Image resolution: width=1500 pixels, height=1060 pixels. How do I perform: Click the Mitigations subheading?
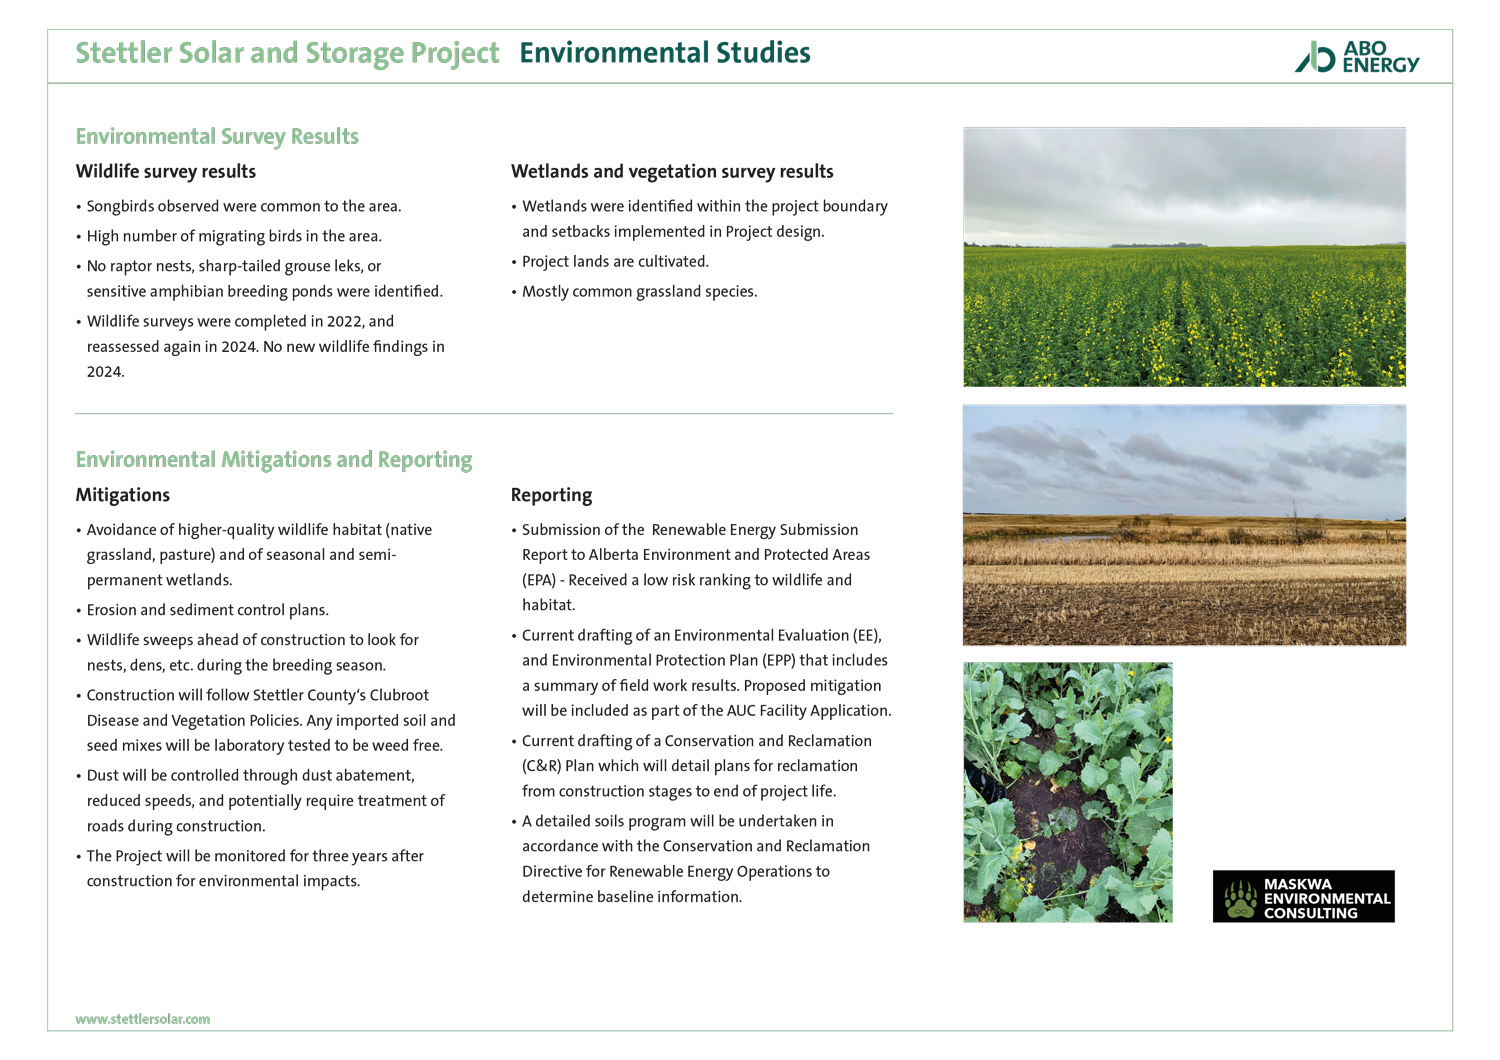coord(123,495)
